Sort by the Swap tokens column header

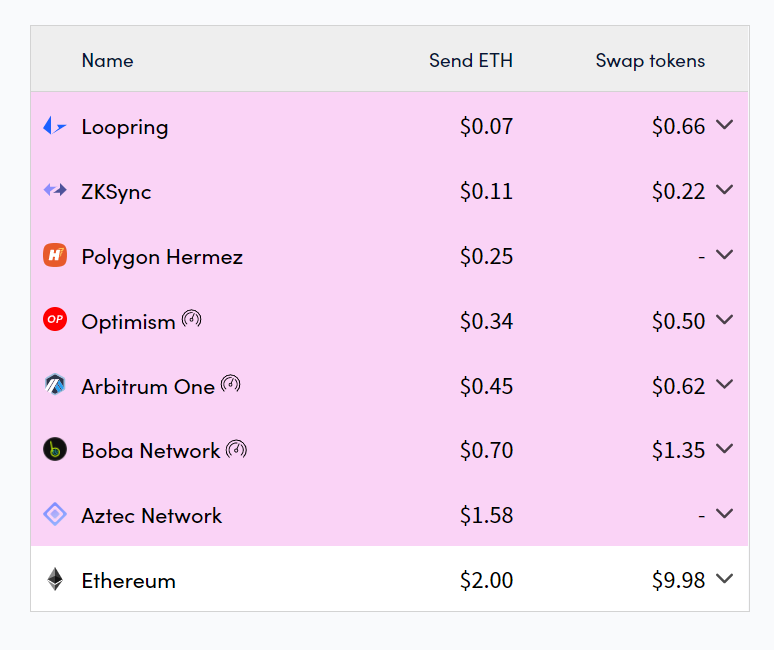pyautogui.click(x=650, y=61)
